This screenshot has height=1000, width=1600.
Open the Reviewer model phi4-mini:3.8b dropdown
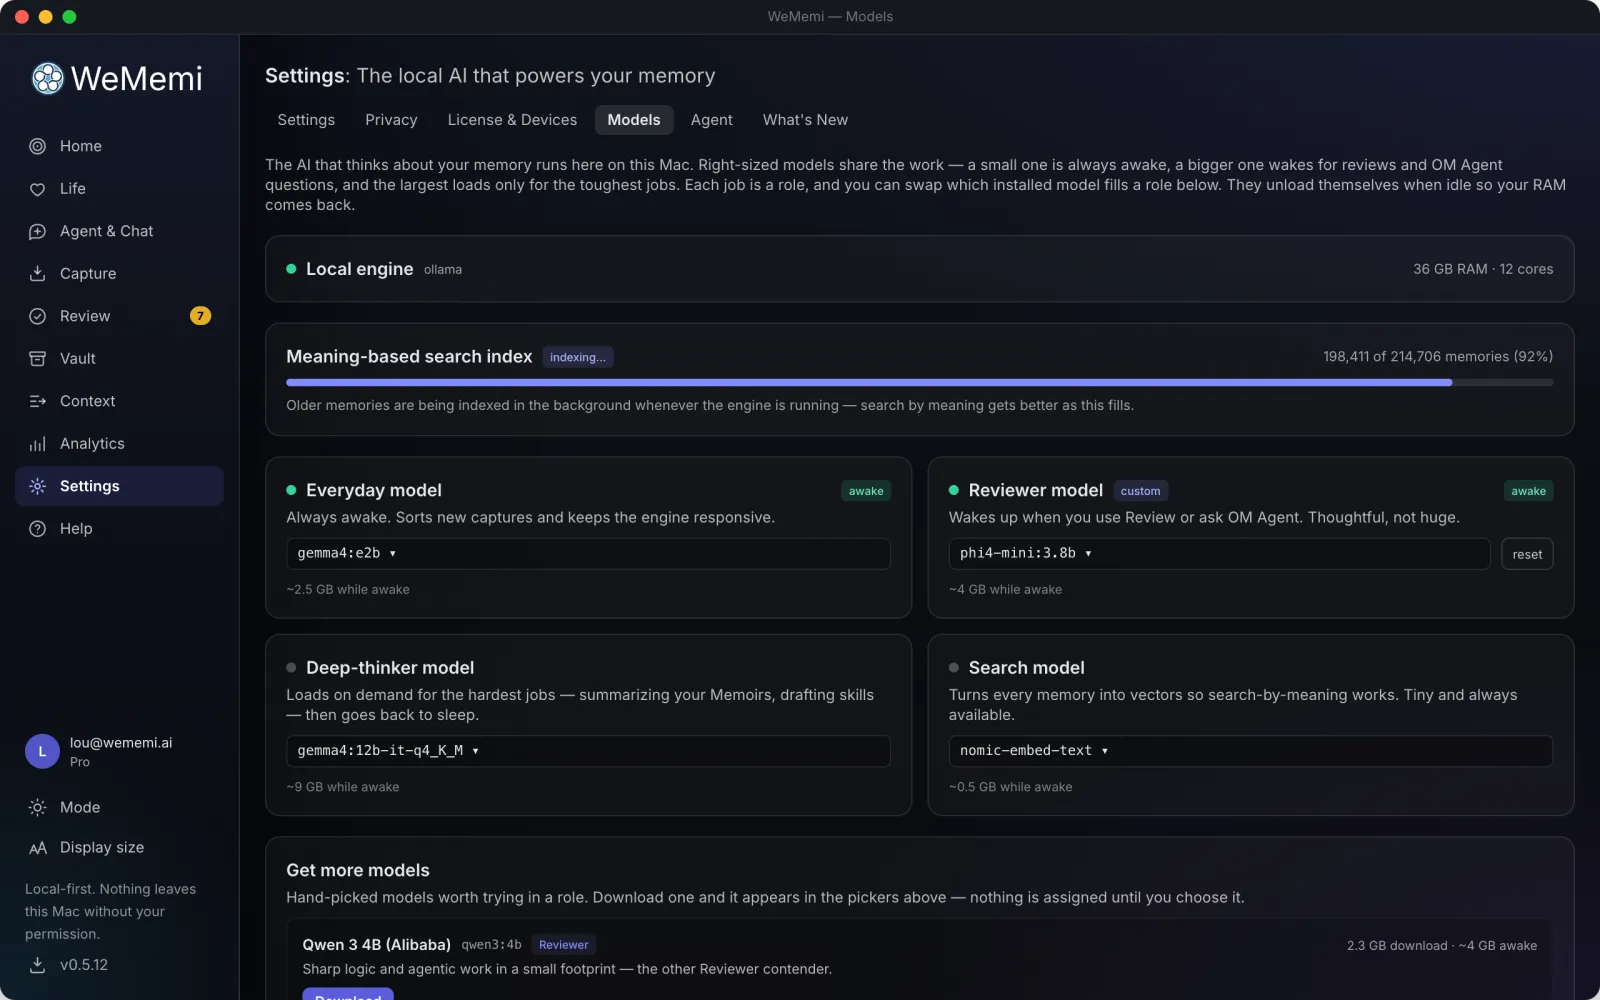[1219, 553]
